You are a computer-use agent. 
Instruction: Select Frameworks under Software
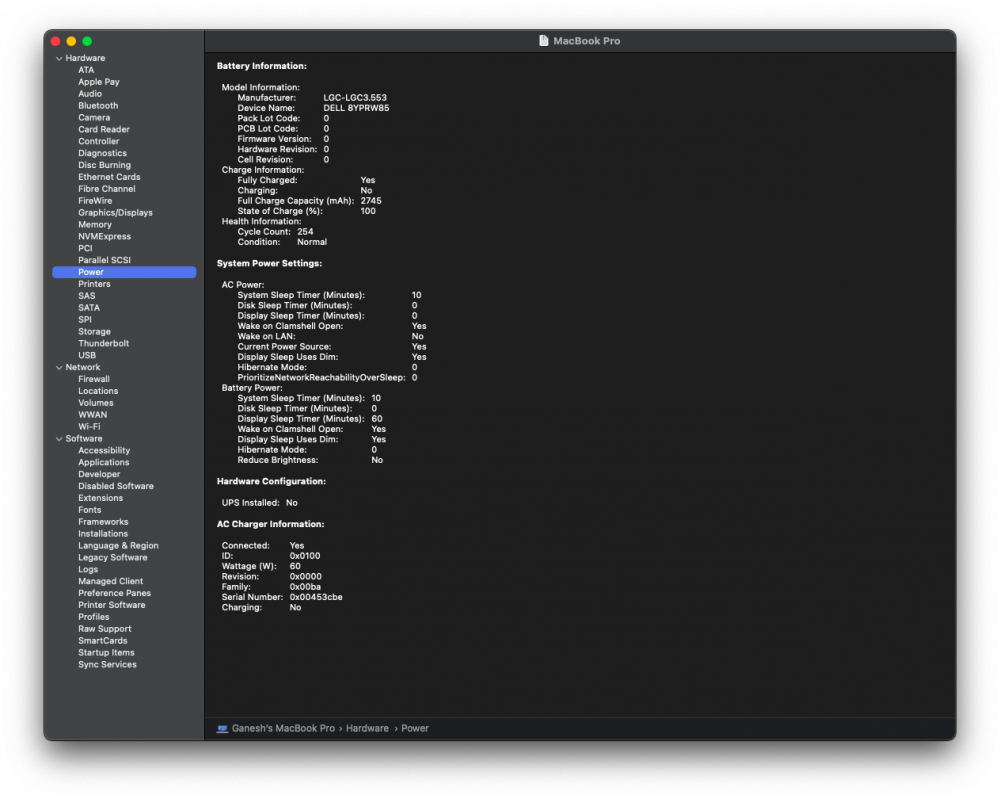point(103,522)
